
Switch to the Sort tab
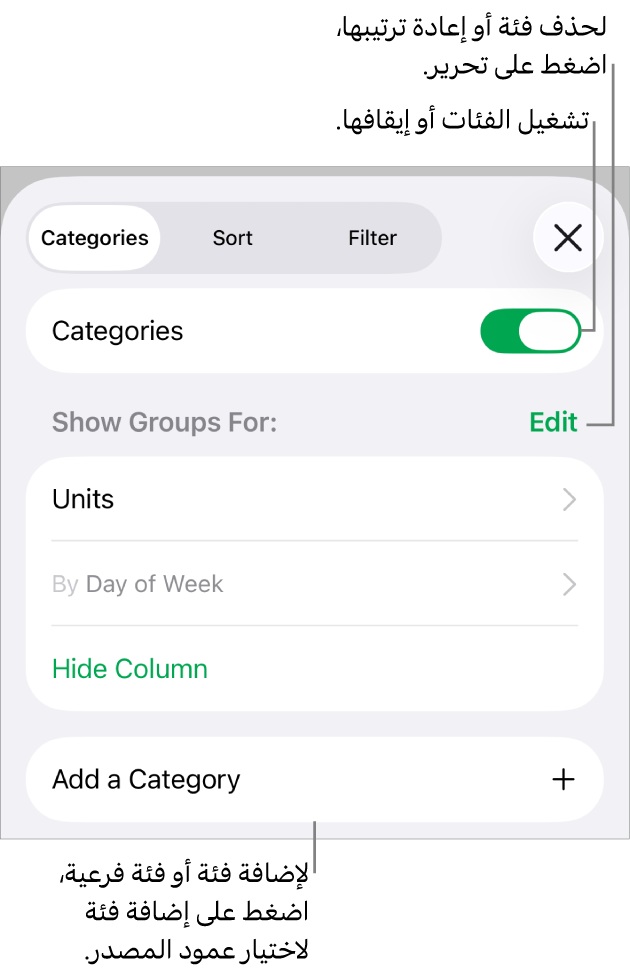coord(232,238)
